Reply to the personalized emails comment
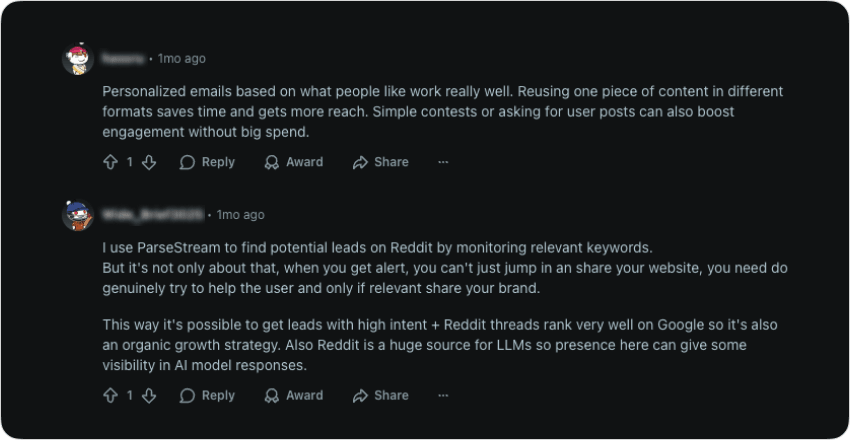This screenshot has width=850, height=440. click(207, 162)
